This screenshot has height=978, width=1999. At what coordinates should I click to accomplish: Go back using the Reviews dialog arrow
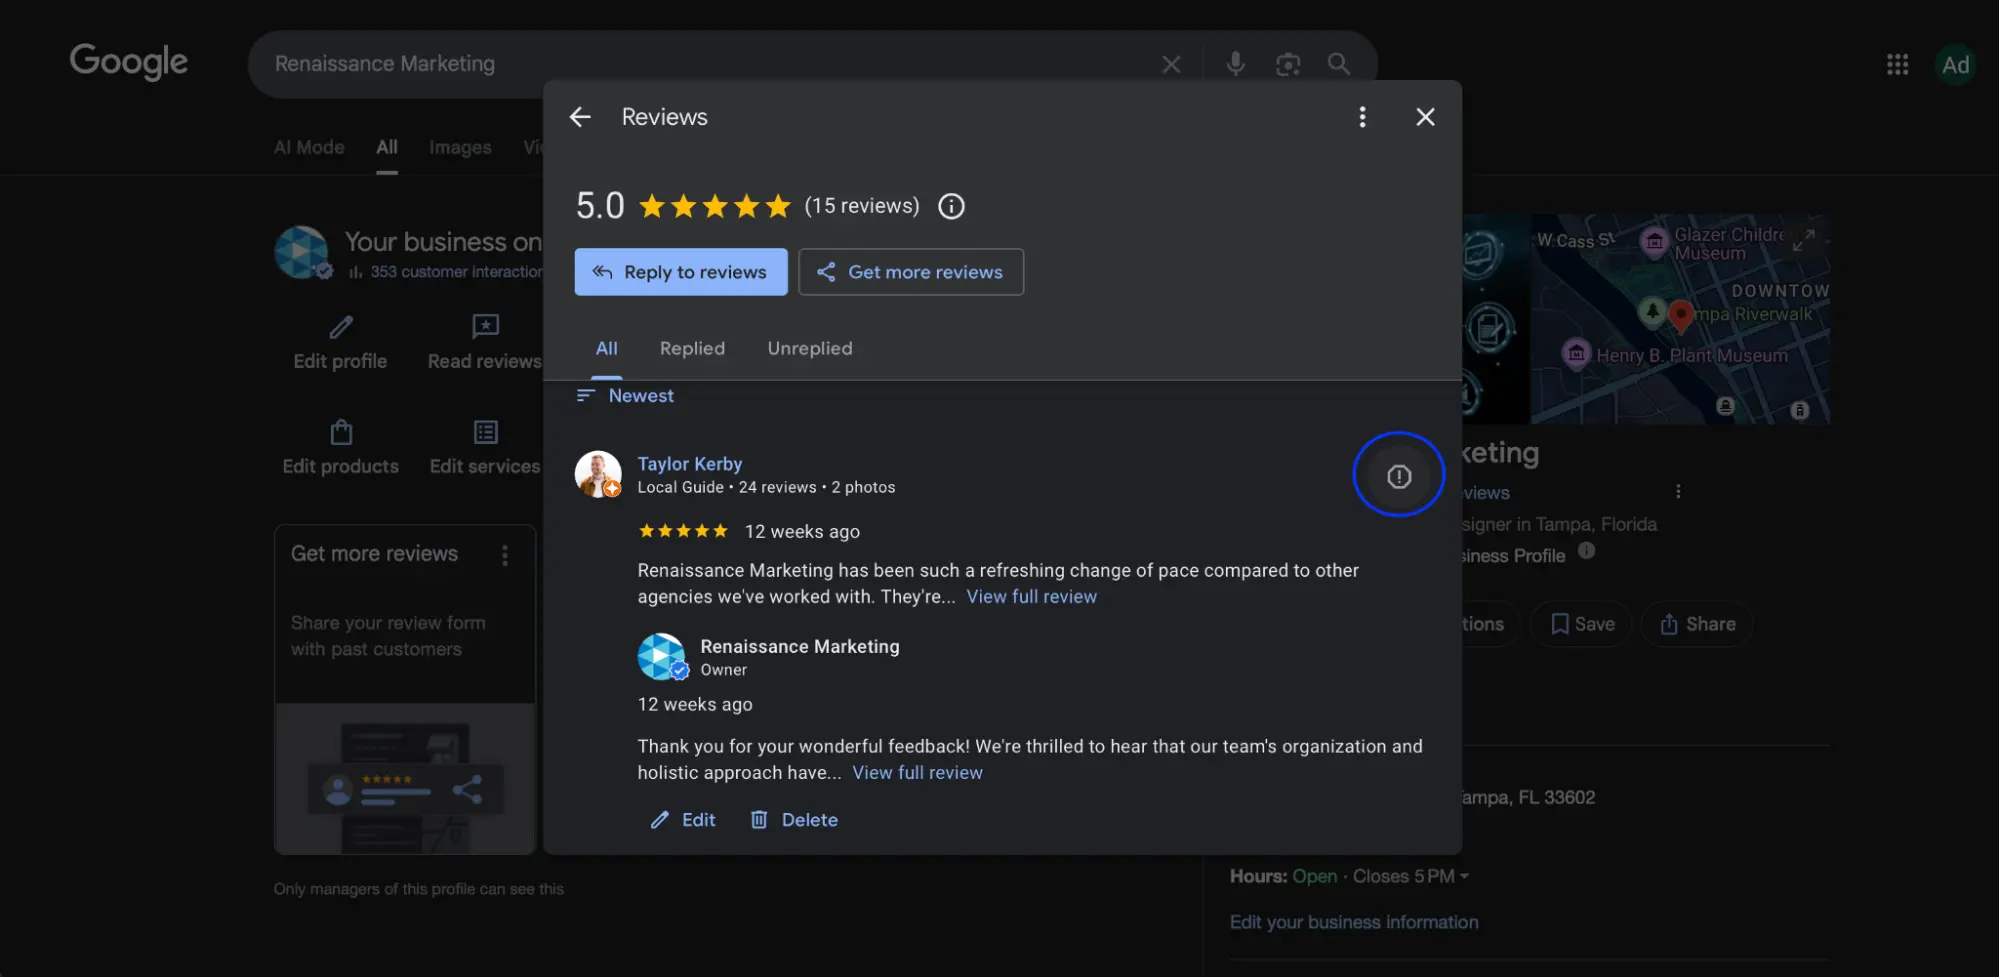pos(580,116)
